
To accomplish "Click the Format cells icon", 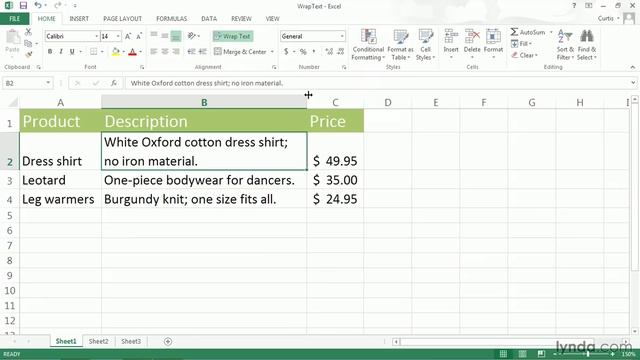I will point(493,37).
